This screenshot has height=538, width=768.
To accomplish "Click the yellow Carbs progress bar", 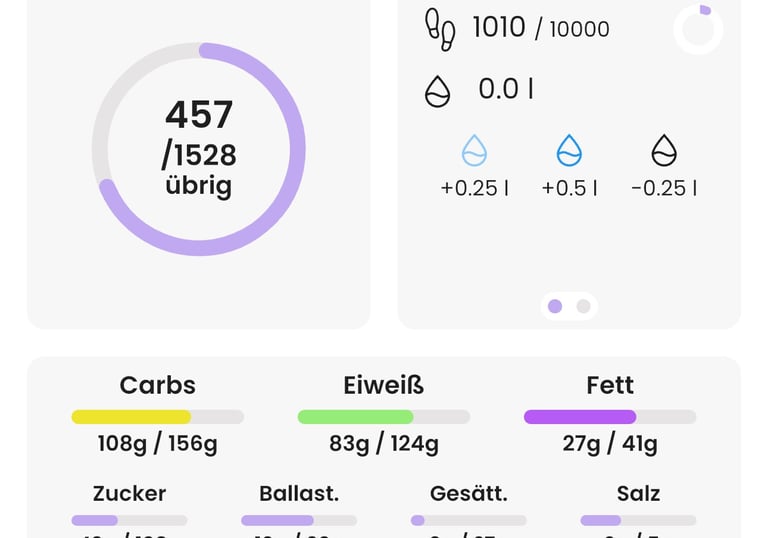I will 157,417.
